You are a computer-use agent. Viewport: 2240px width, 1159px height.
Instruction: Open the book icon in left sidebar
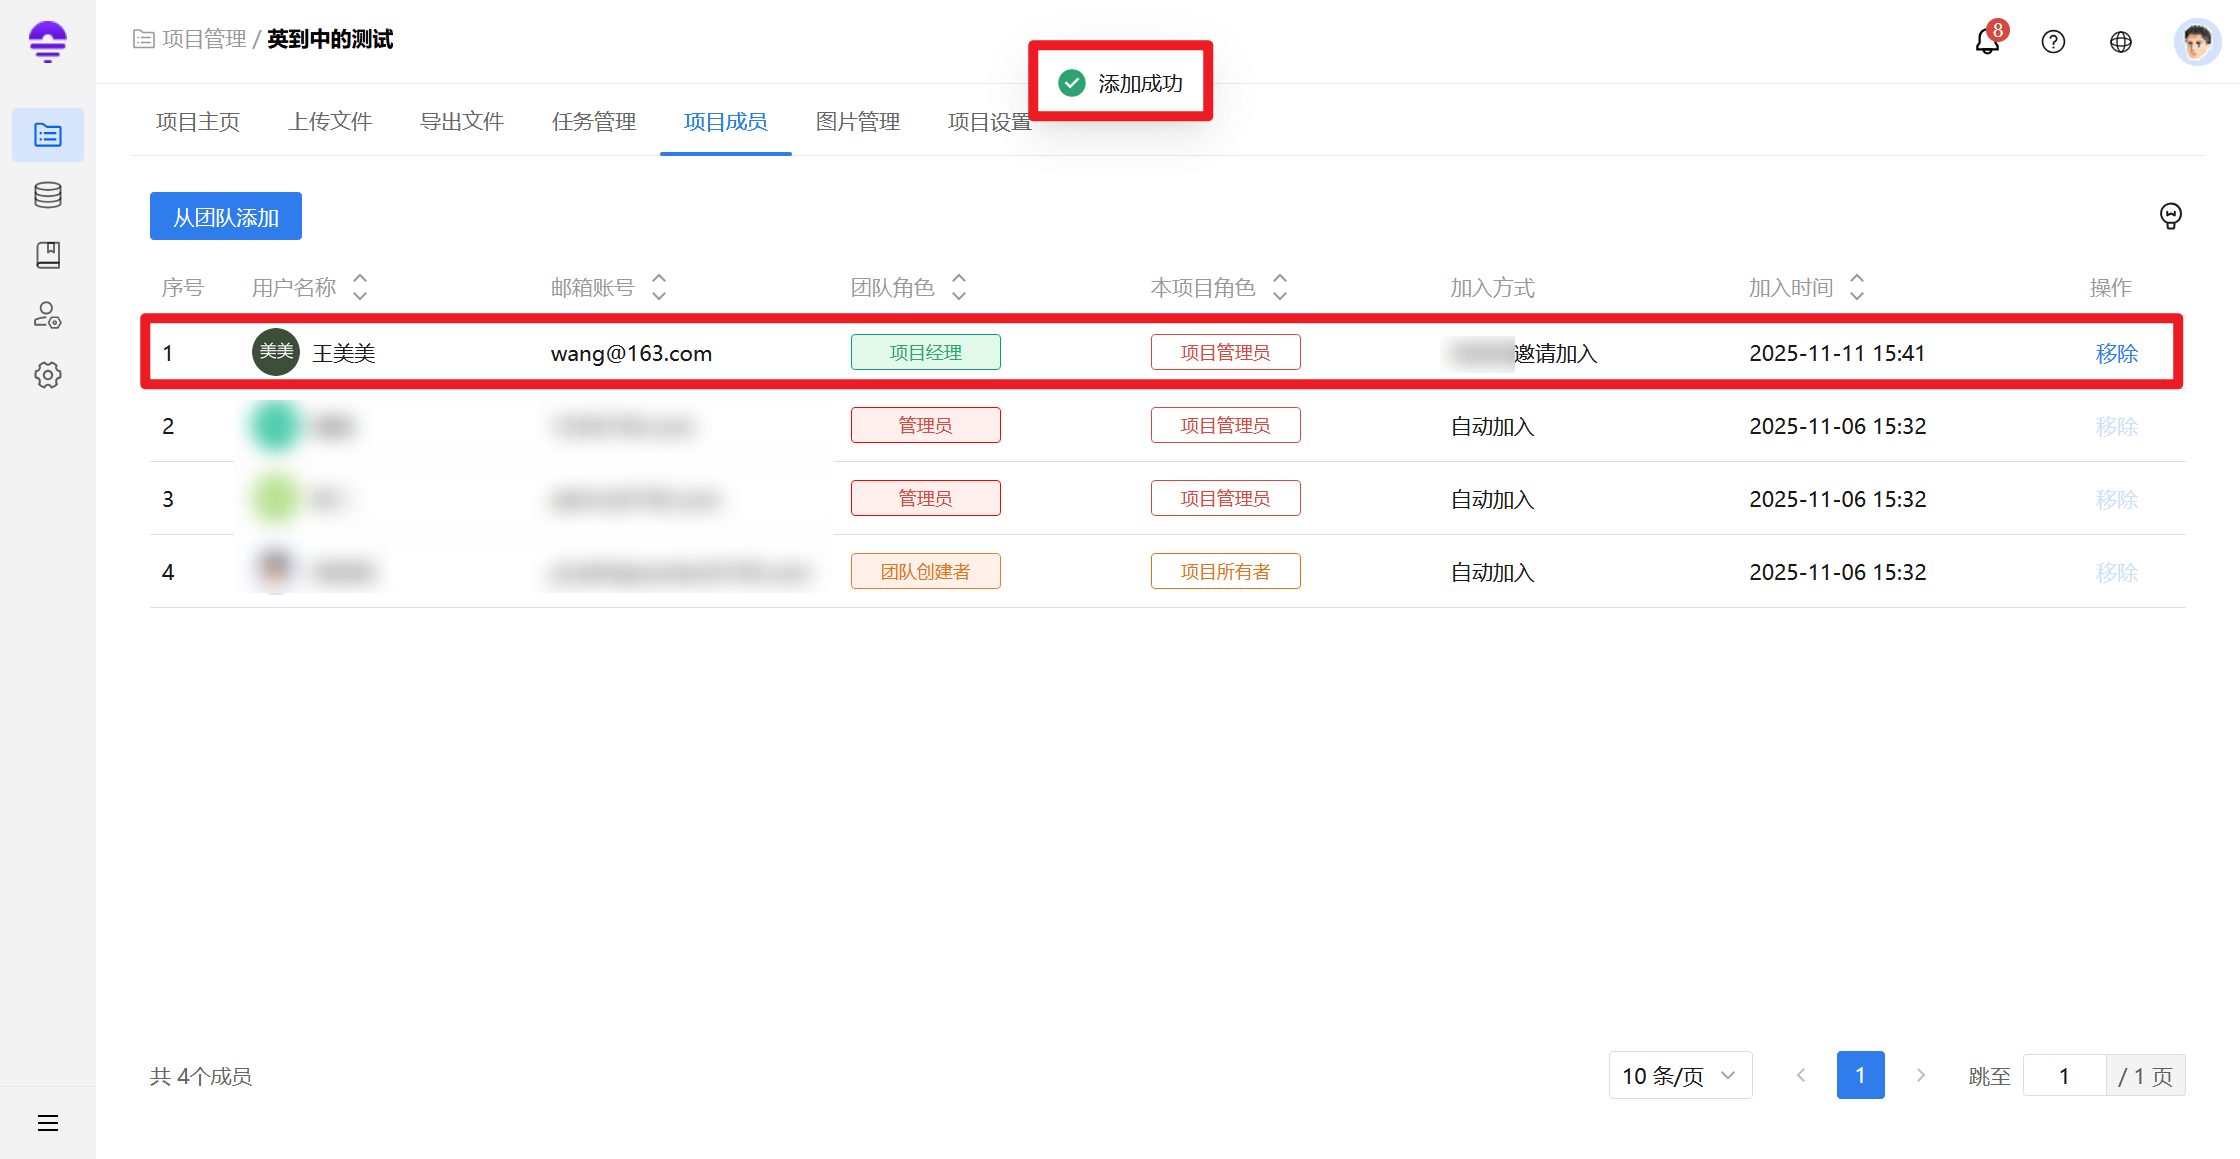48,255
